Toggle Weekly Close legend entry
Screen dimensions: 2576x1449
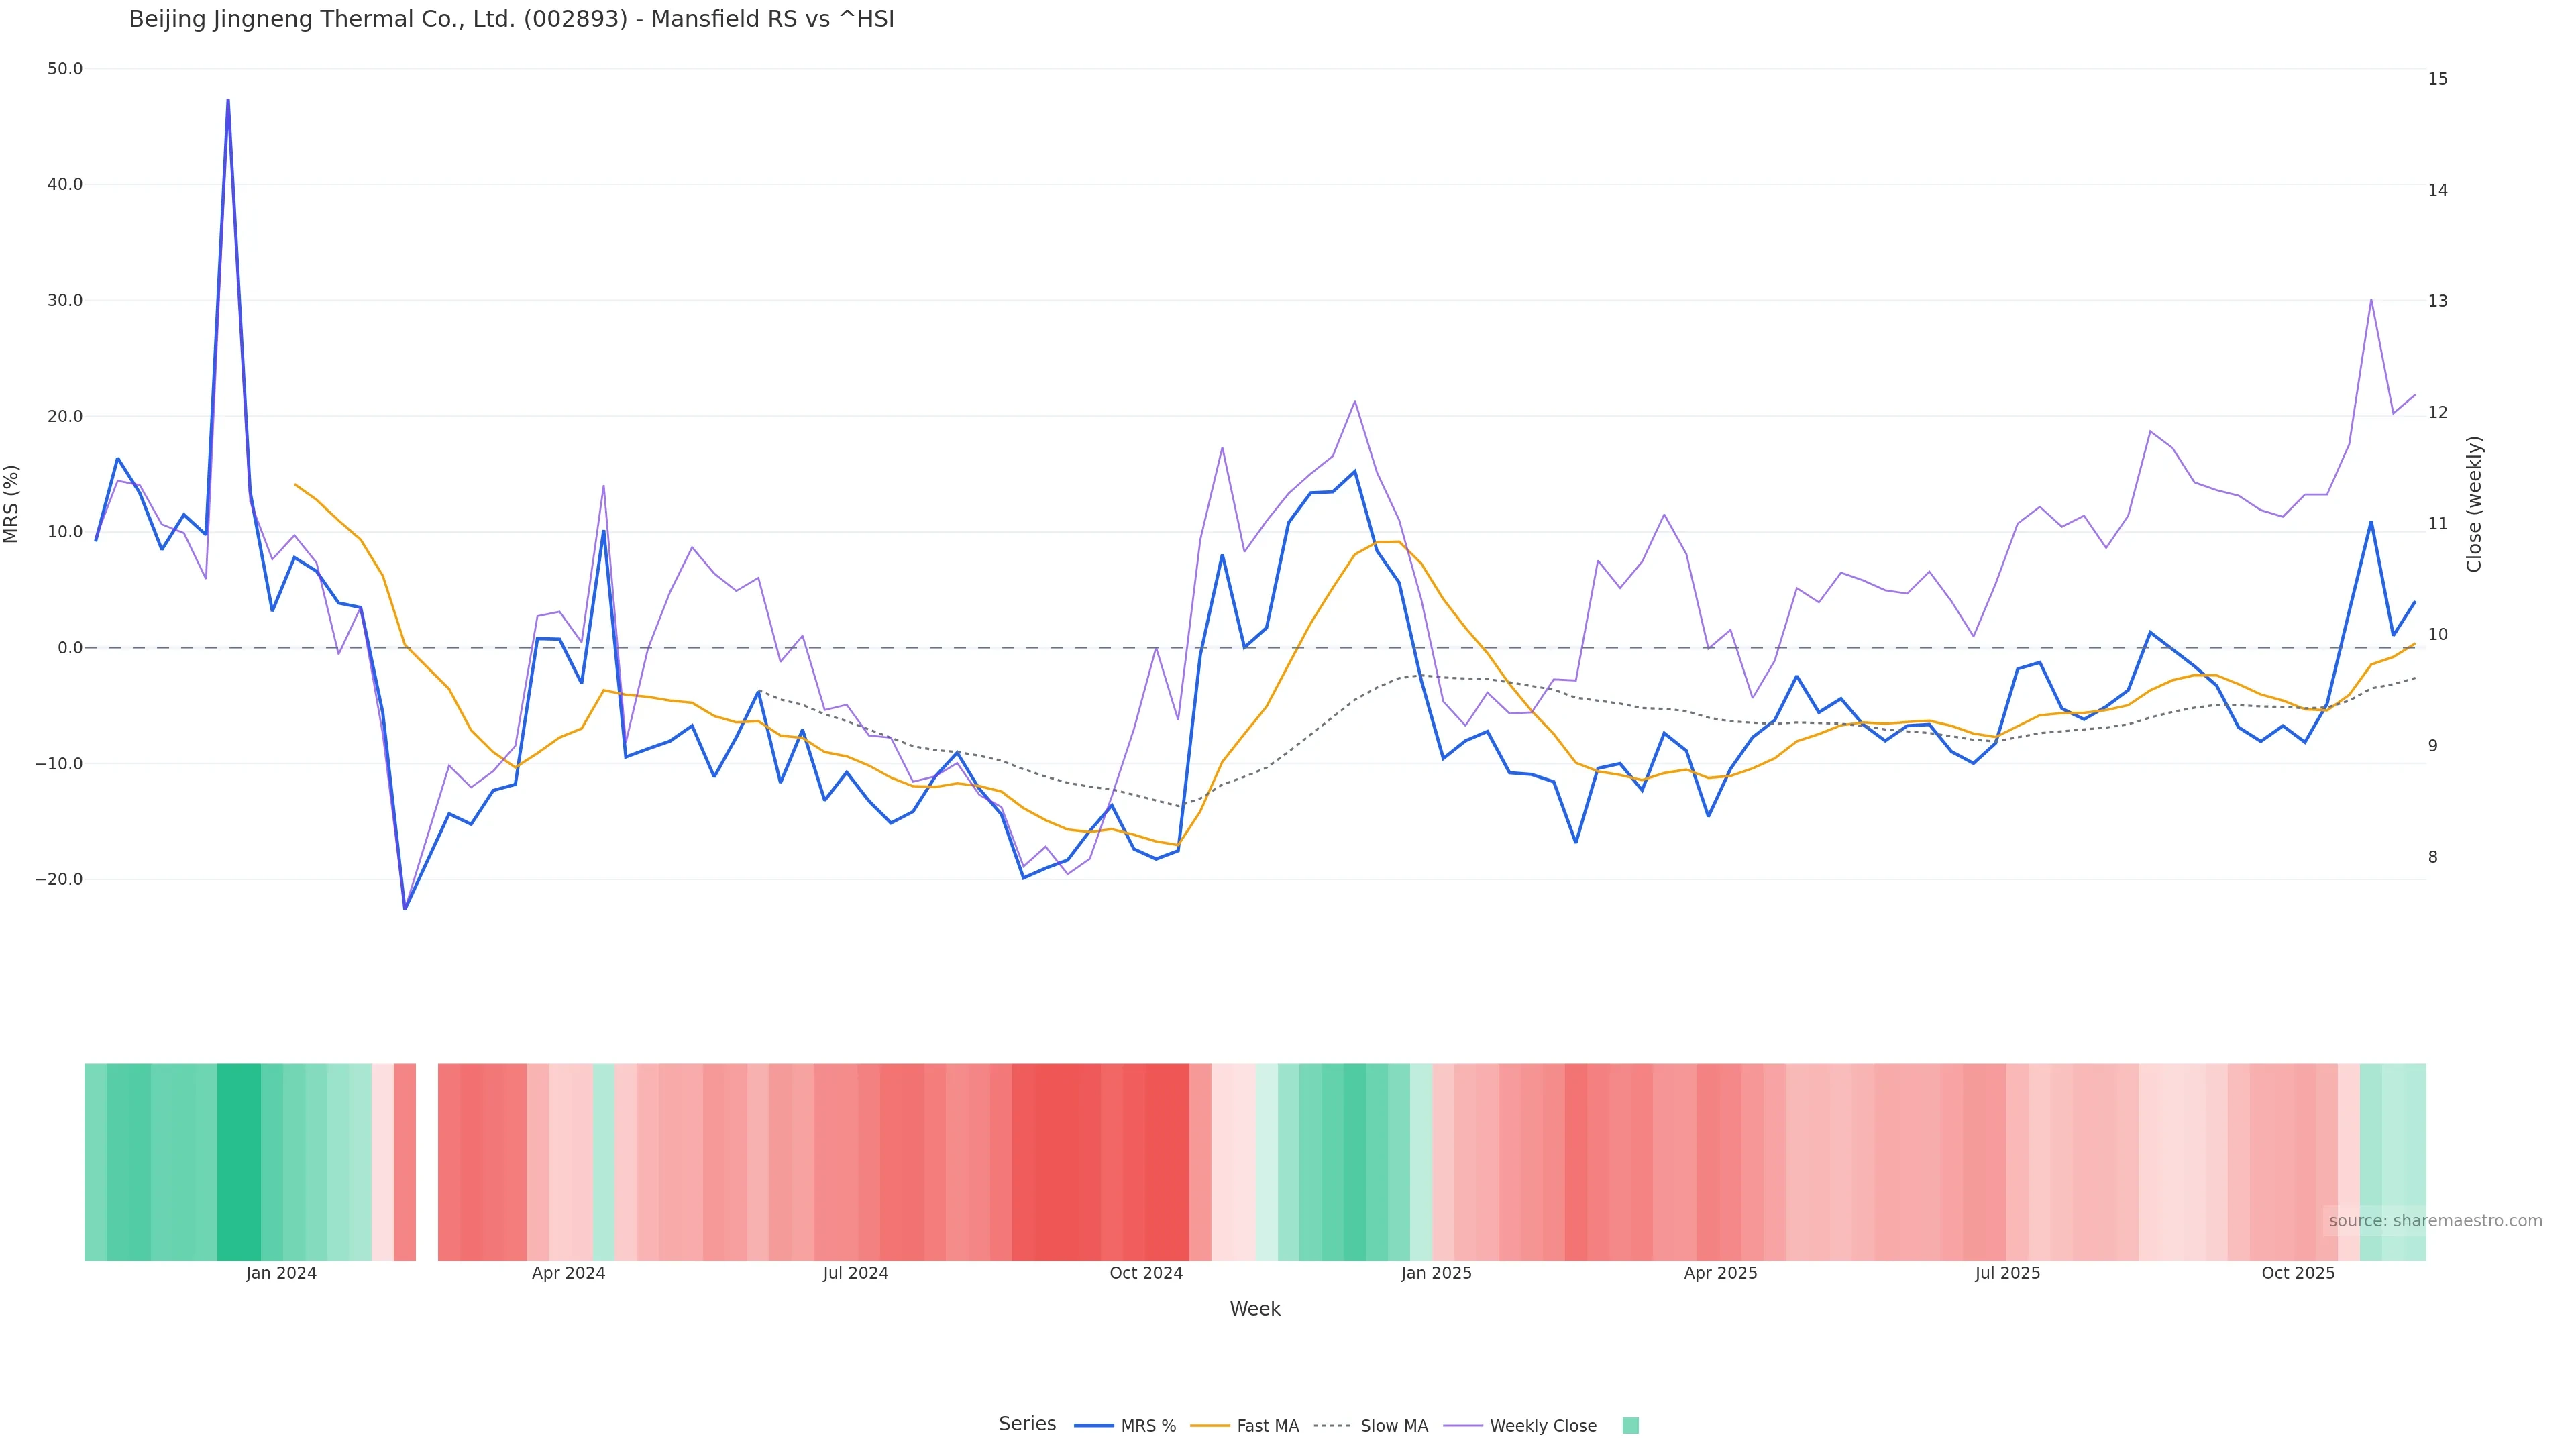tap(1542, 1426)
